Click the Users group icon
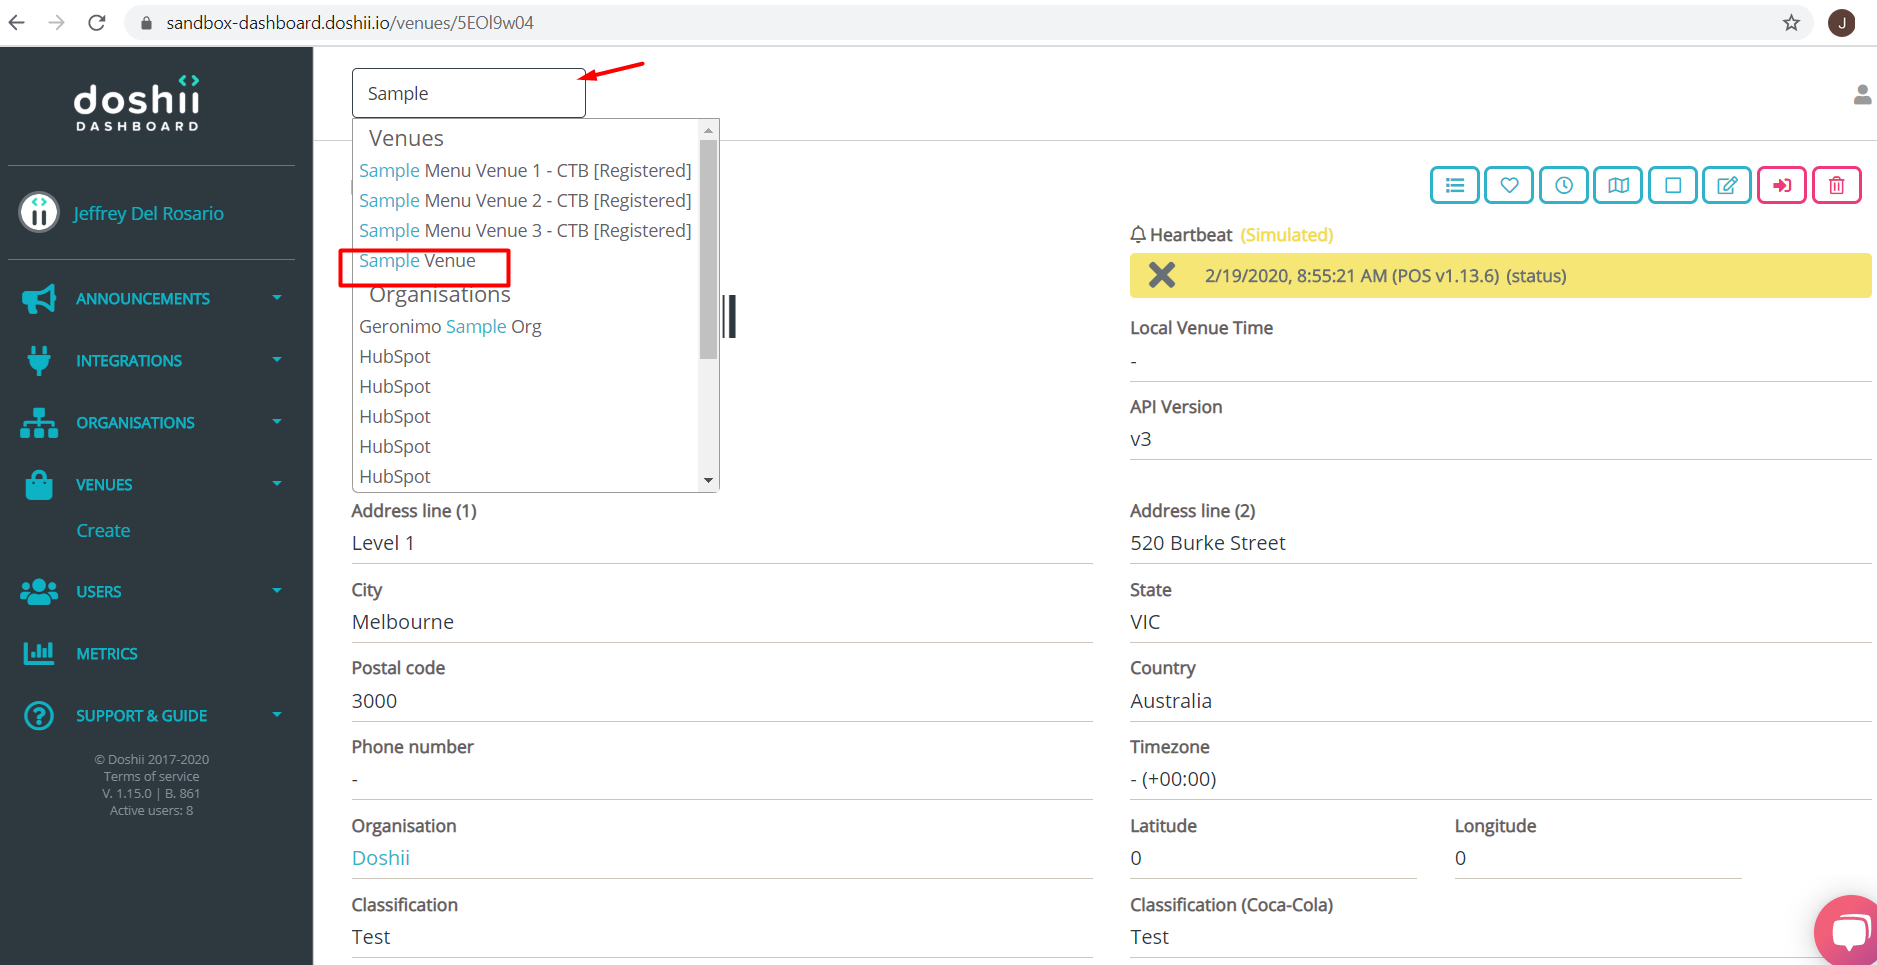This screenshot has height=965, width=1877. pos(39,591)
